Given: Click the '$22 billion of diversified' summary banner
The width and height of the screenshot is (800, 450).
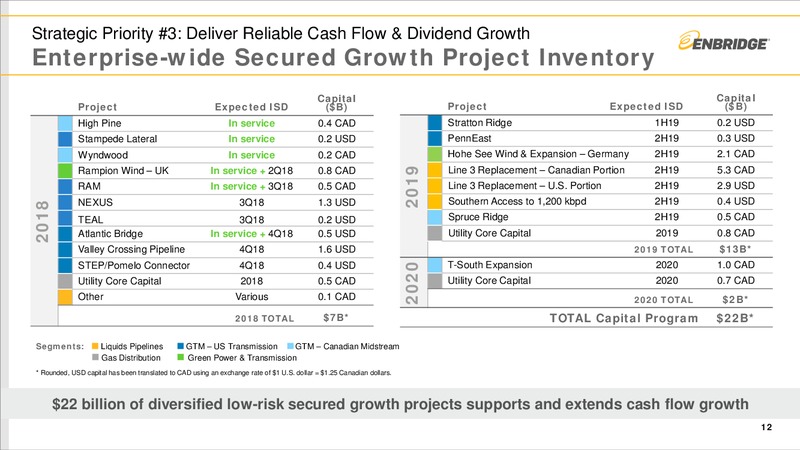Looking at the screenshot, I should coord(400,405).
